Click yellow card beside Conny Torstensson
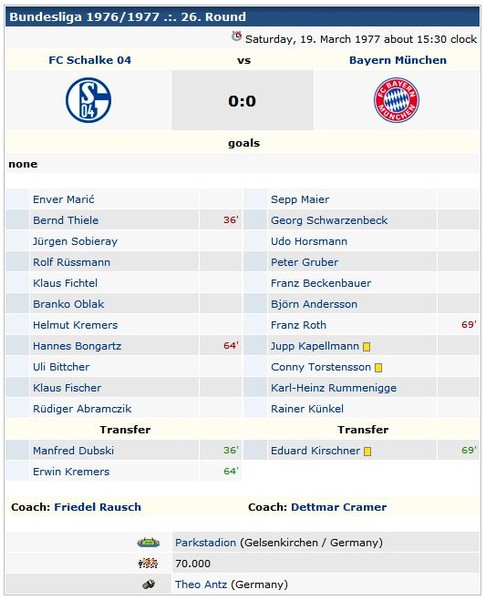Viewport: 485px width, 599px height. coord(378,368)
